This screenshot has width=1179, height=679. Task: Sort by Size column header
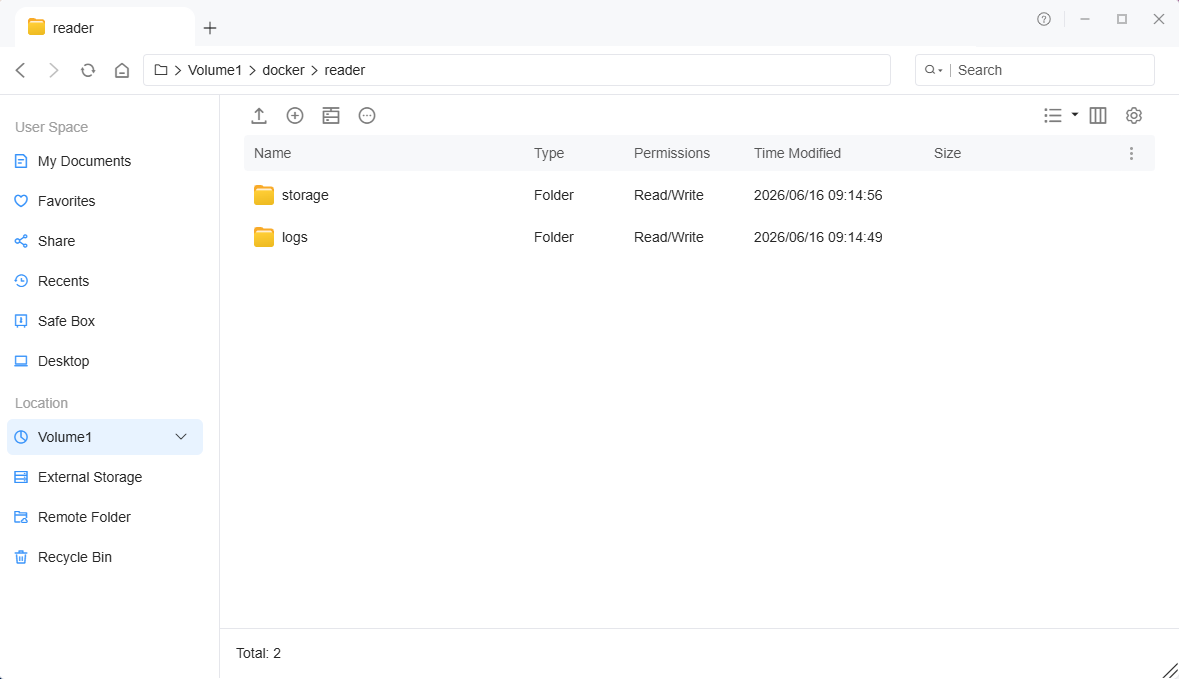(947, 153)
